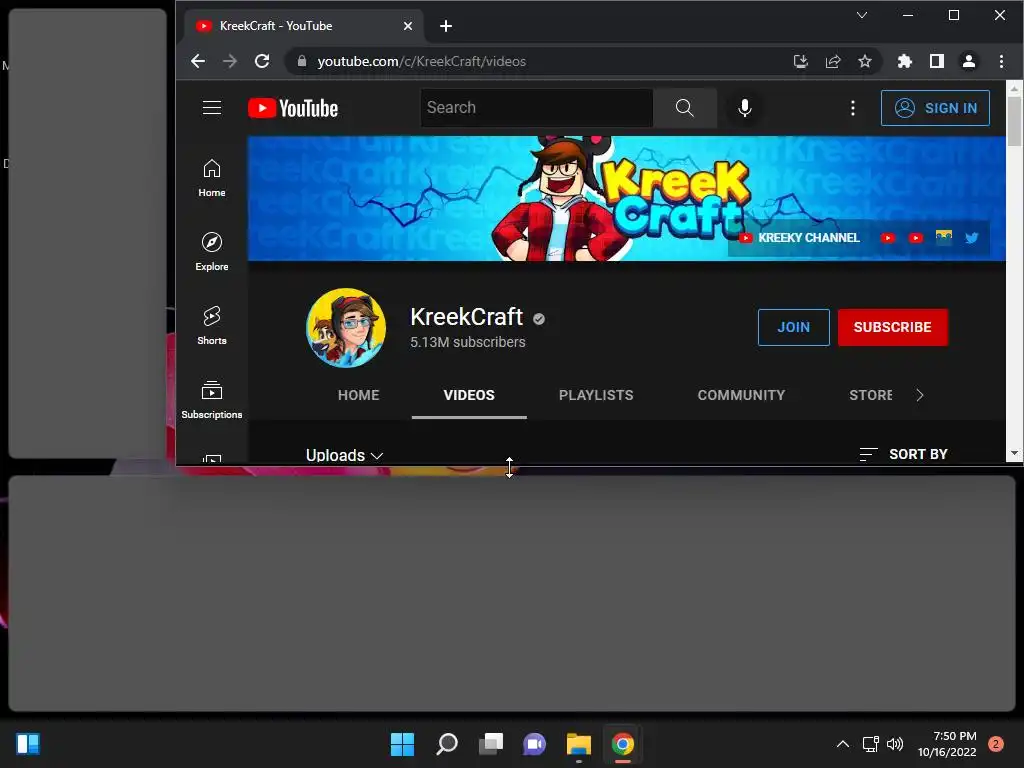Open the Uploads filter dropdown
The image size is (1024, 768).
coord(344,455)
